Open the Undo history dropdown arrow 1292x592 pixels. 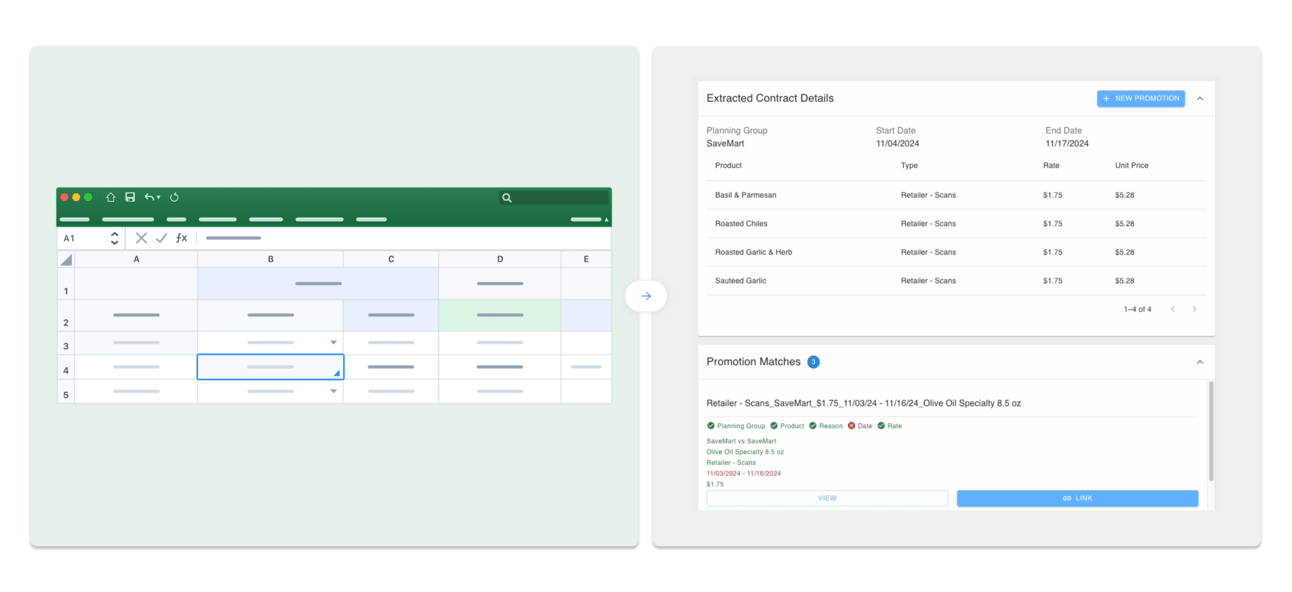pos(158,198)
